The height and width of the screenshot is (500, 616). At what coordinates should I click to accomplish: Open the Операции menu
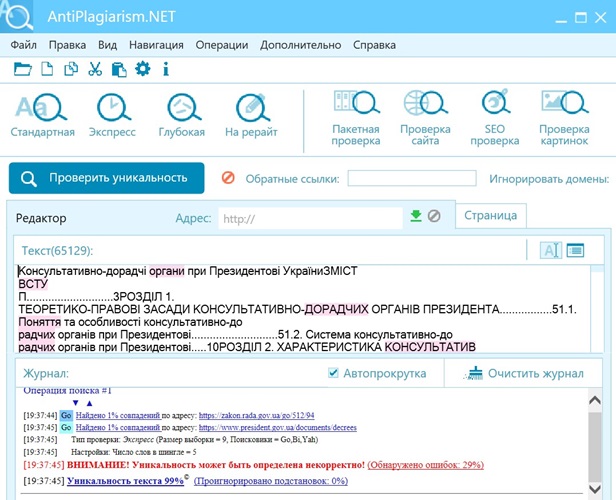(222, 45)
